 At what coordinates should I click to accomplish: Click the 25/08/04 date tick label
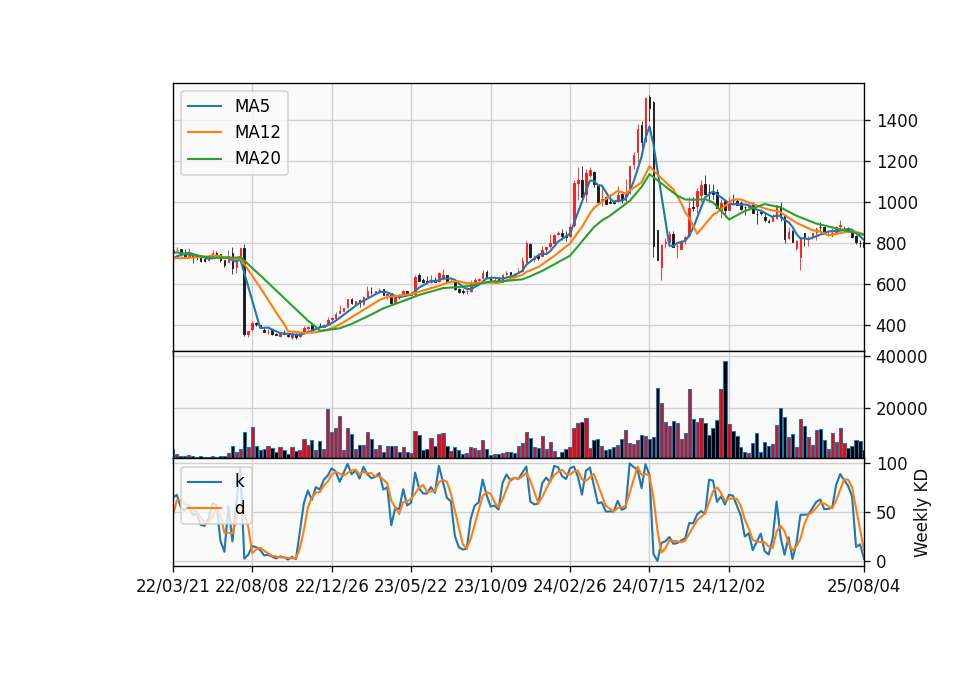[x=863, y=586]
